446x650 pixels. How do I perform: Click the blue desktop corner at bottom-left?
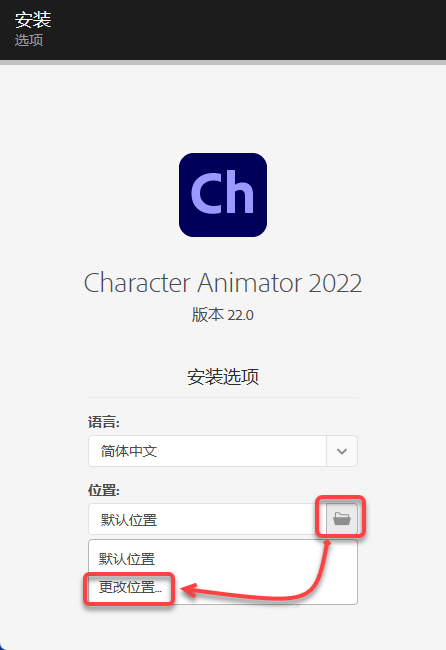tap(2, 648)
